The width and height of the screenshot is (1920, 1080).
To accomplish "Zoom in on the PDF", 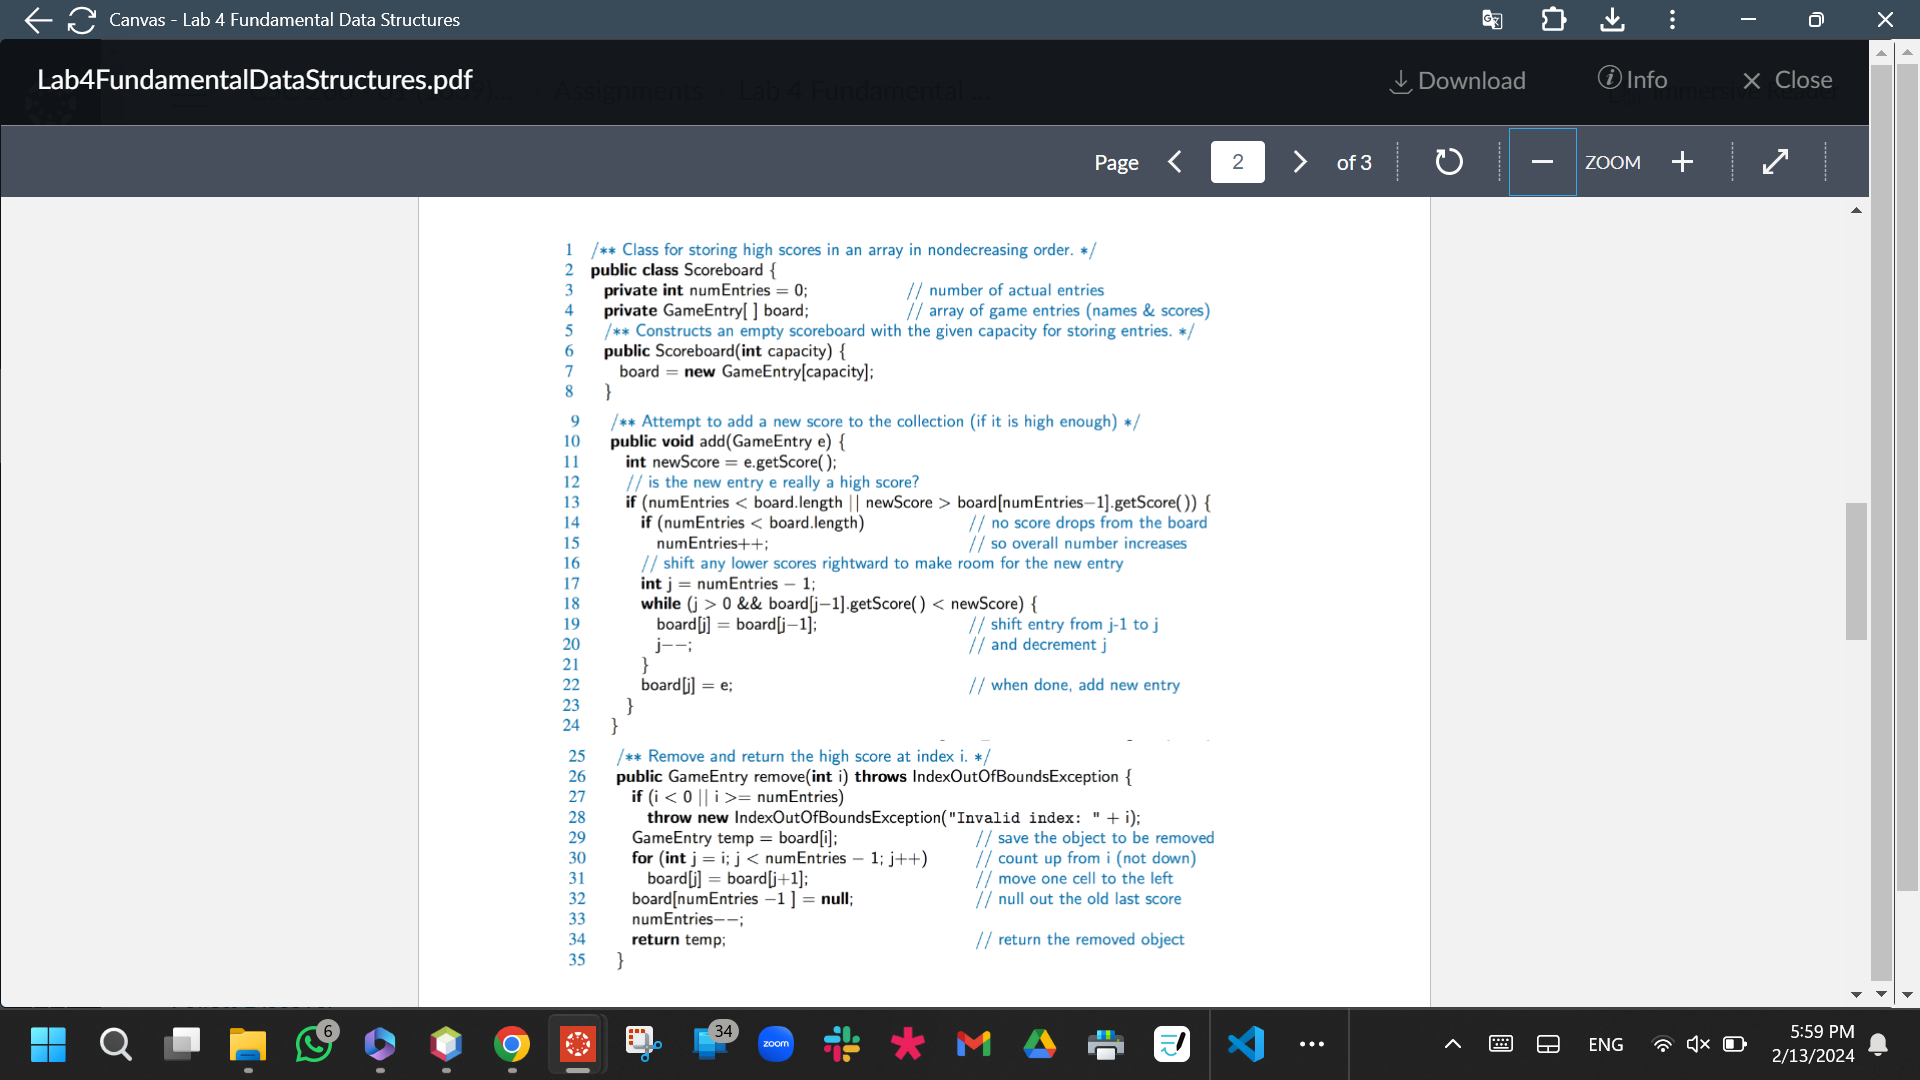I will [x=1683, y=161].
